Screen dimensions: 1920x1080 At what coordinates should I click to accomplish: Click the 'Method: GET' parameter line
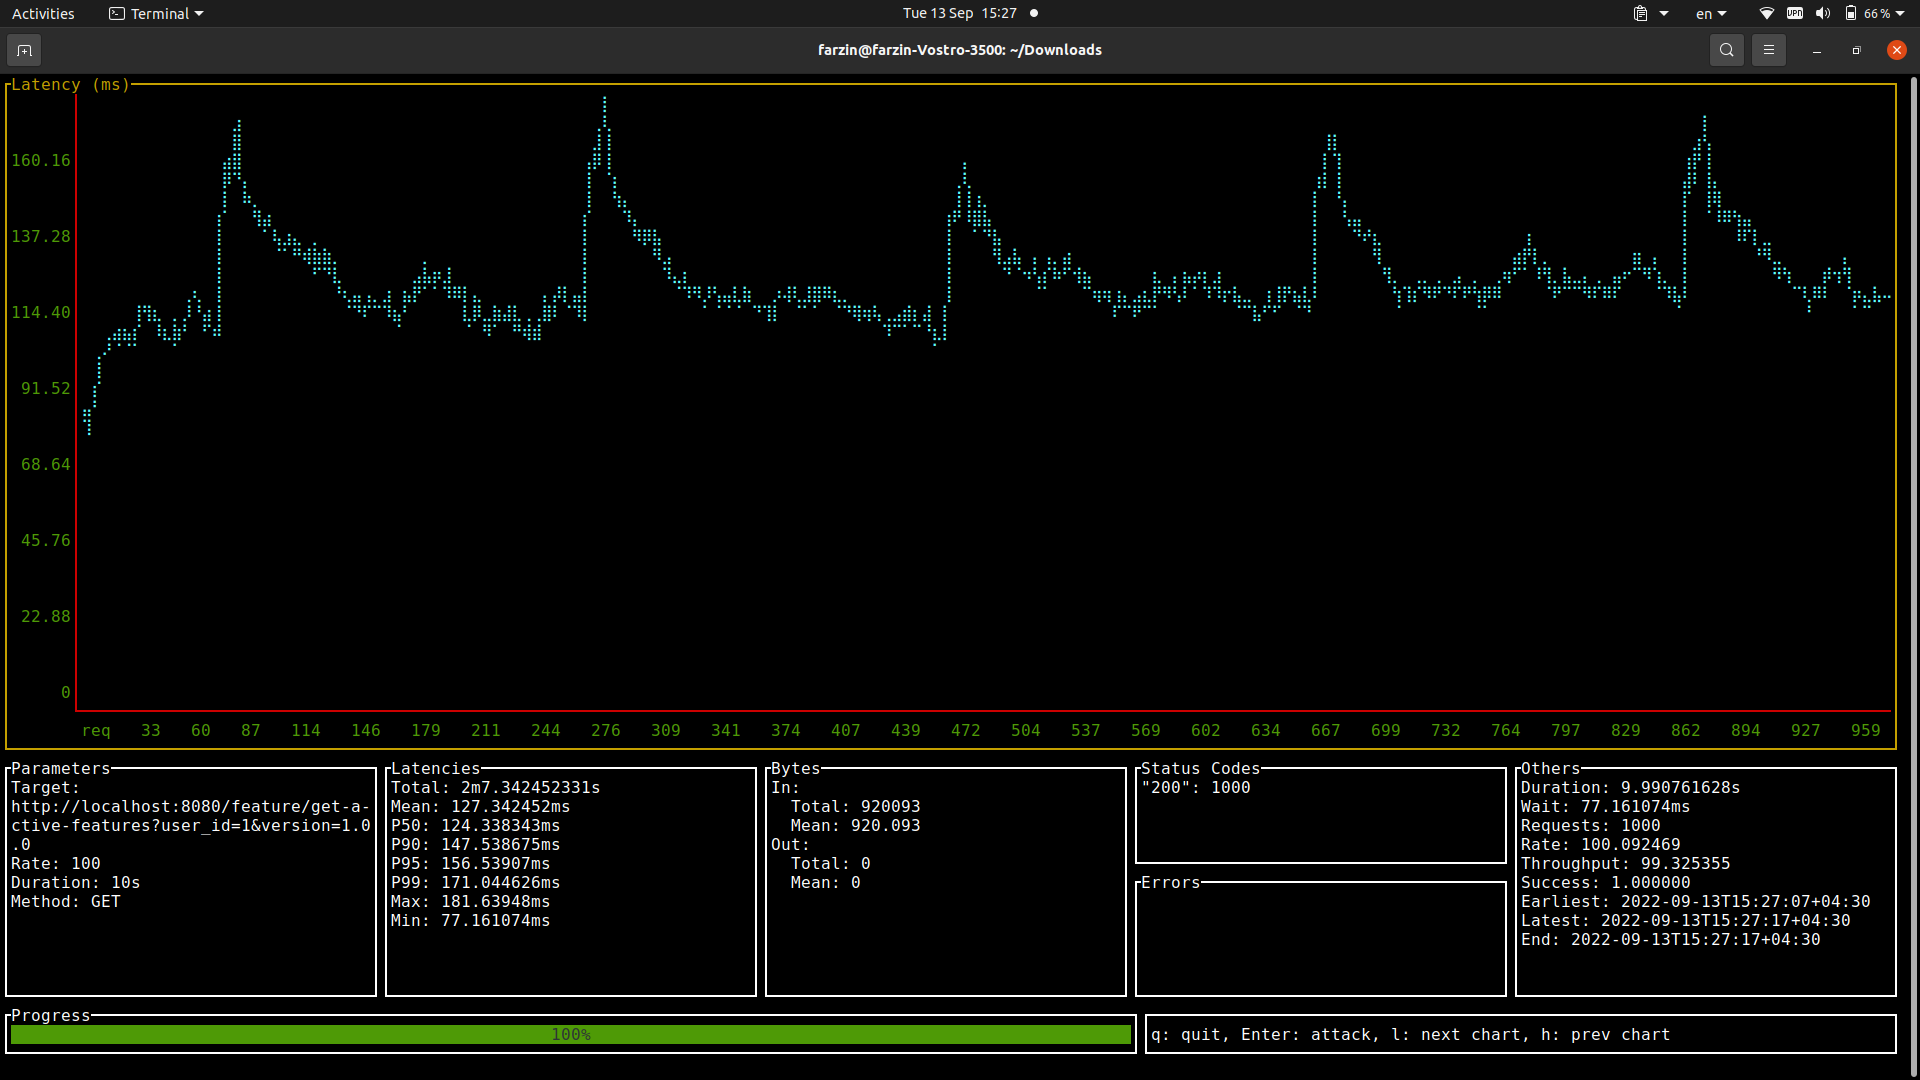point(66,902)
